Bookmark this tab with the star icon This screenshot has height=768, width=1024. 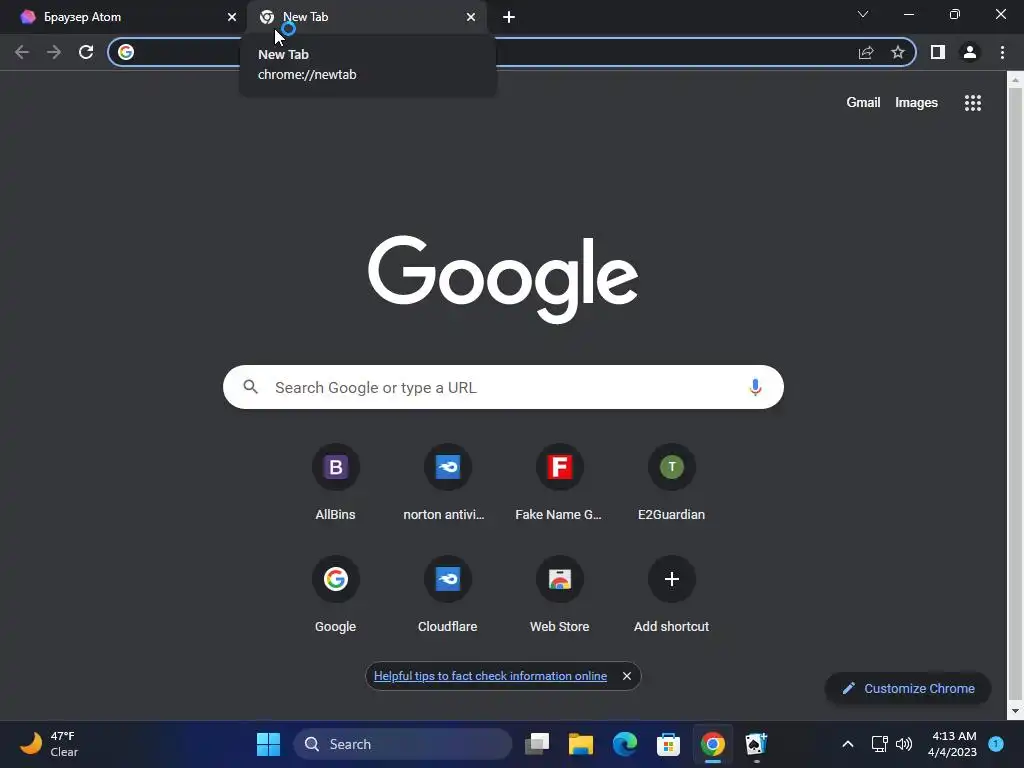click(898, 52)
